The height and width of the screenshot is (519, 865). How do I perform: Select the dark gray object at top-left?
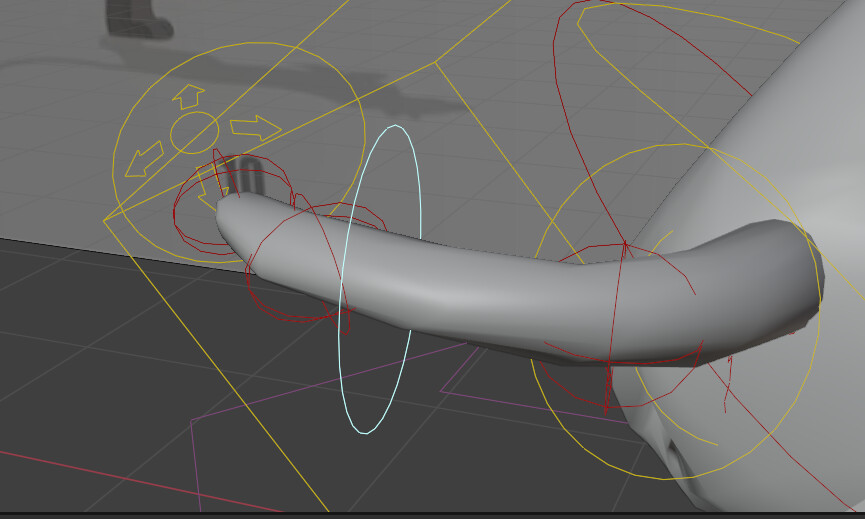138,19
